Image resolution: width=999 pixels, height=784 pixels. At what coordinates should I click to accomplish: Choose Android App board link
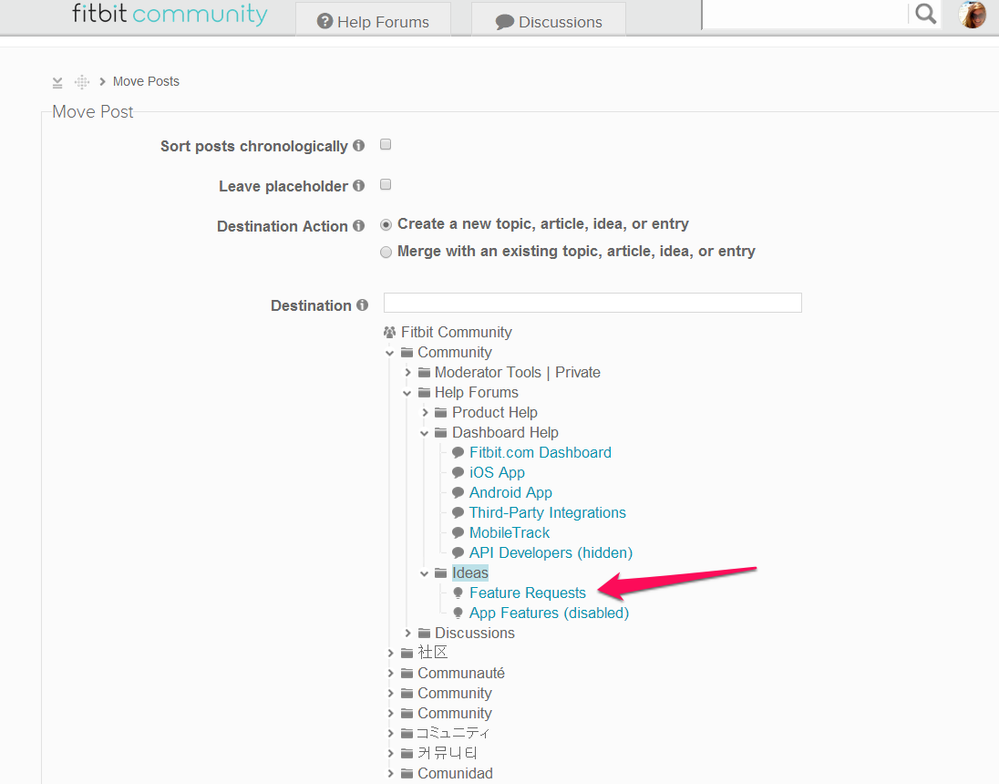click(511, 492)
